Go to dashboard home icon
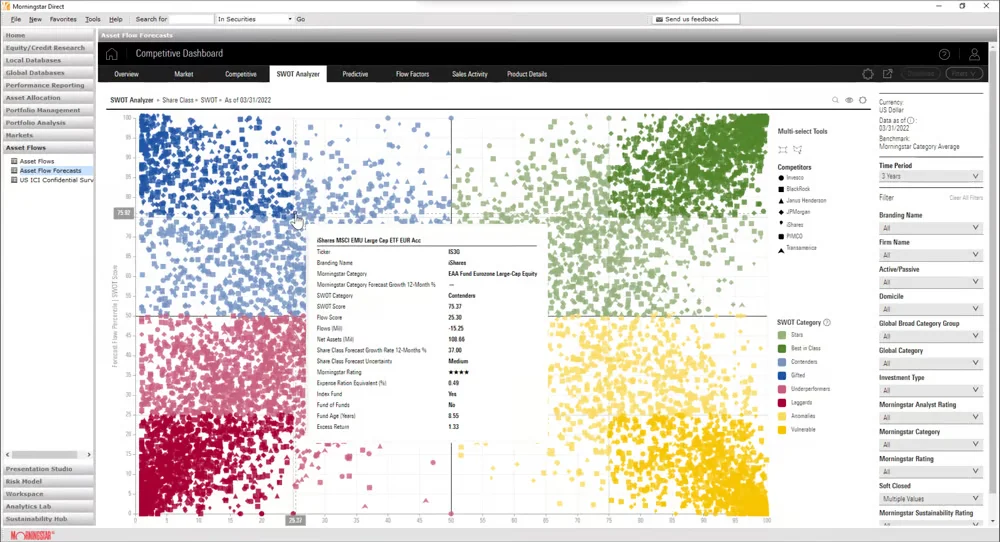 (112, 54)
